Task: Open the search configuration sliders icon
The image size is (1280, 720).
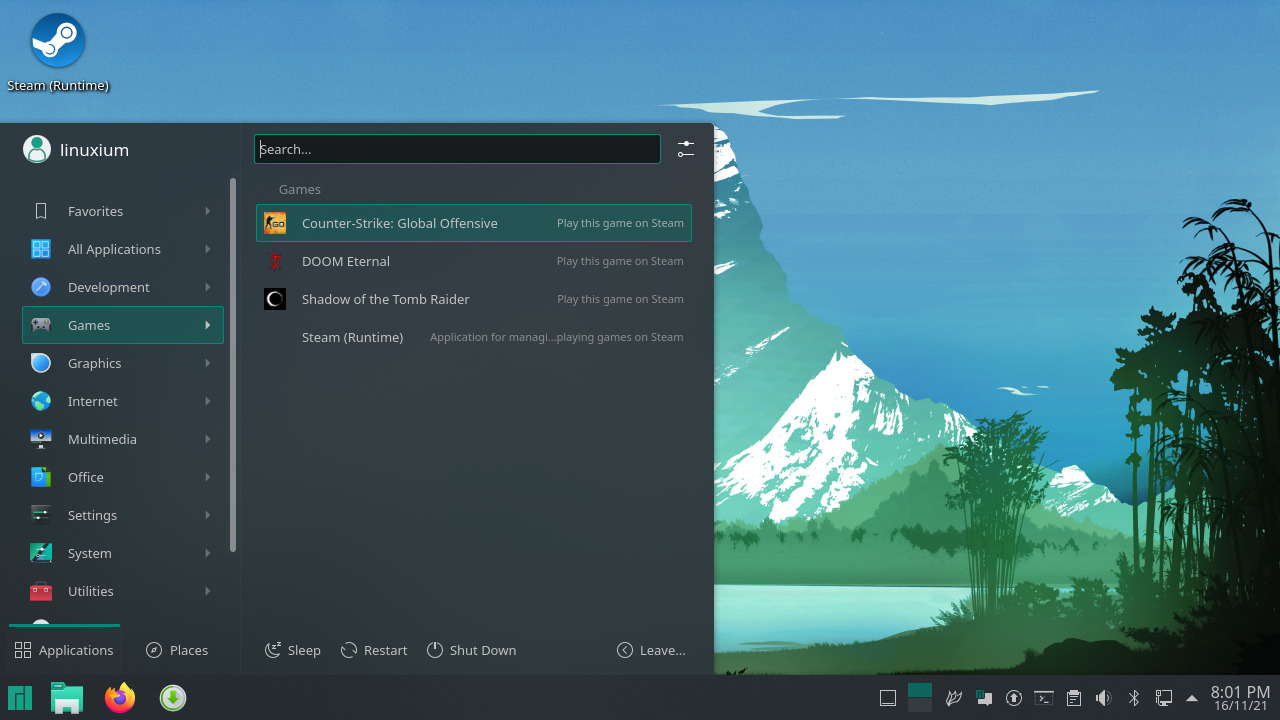Action: (685, 149)
